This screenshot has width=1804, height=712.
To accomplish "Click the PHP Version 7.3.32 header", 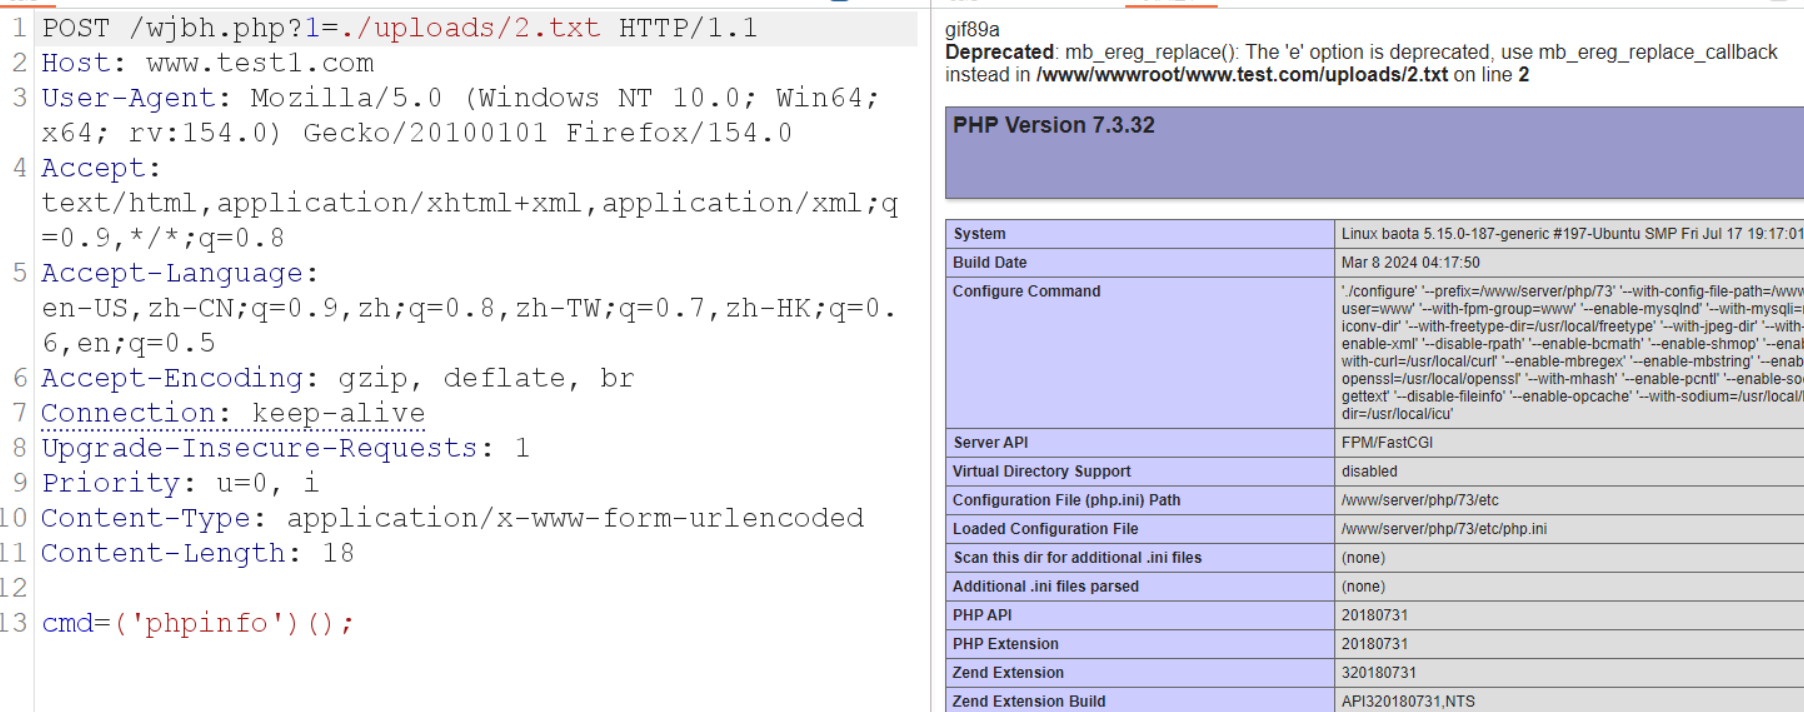I will point(1053,125).
